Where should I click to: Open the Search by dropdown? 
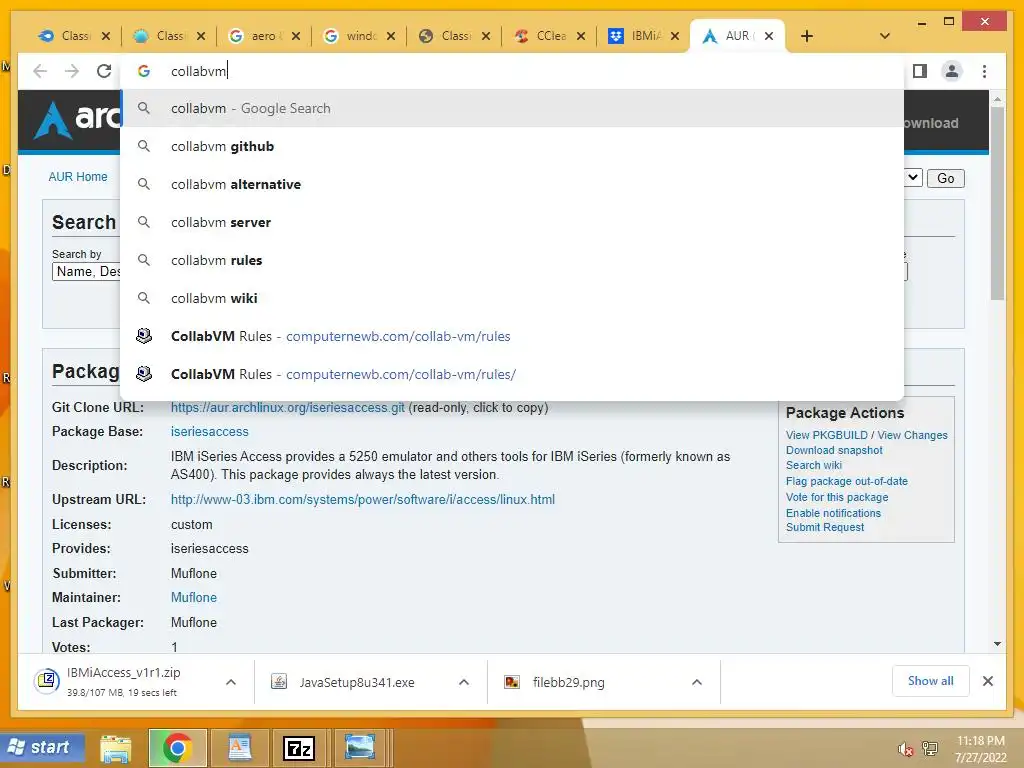[86, 272]
